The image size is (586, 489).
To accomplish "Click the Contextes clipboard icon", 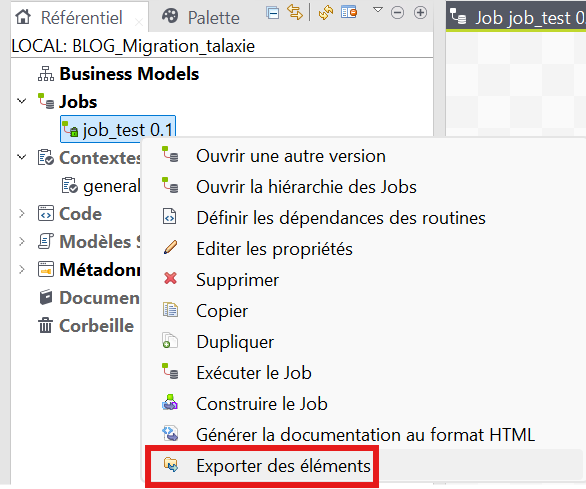I will pyautogui.click(x=46, y=157).
